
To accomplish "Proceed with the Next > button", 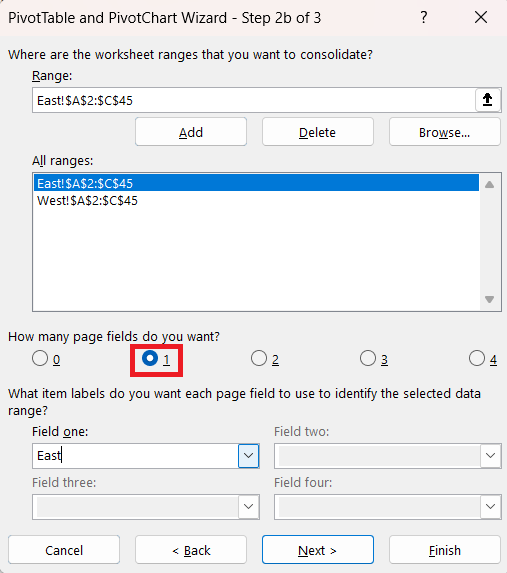I will pos(318,550).
